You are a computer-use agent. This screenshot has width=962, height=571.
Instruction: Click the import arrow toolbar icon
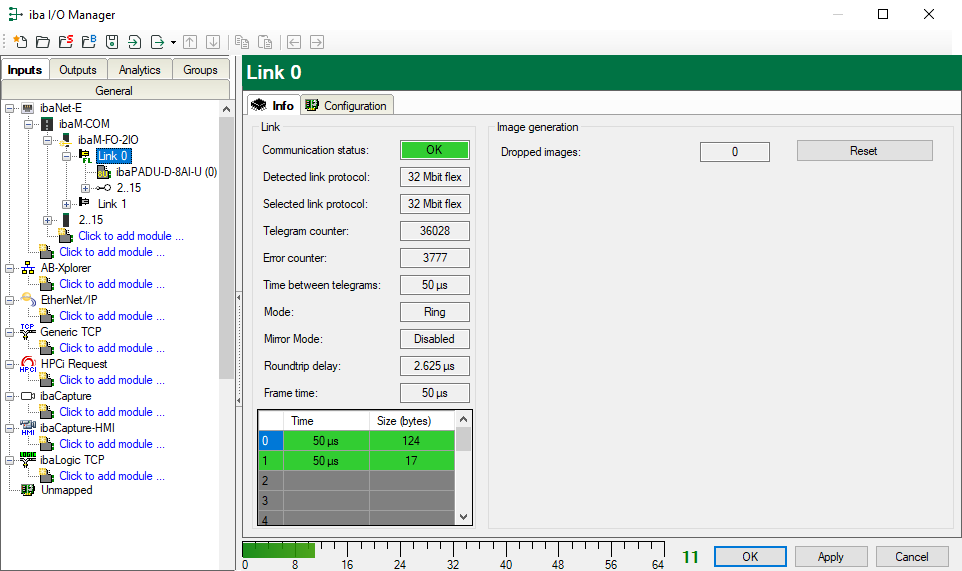[134, 42]
